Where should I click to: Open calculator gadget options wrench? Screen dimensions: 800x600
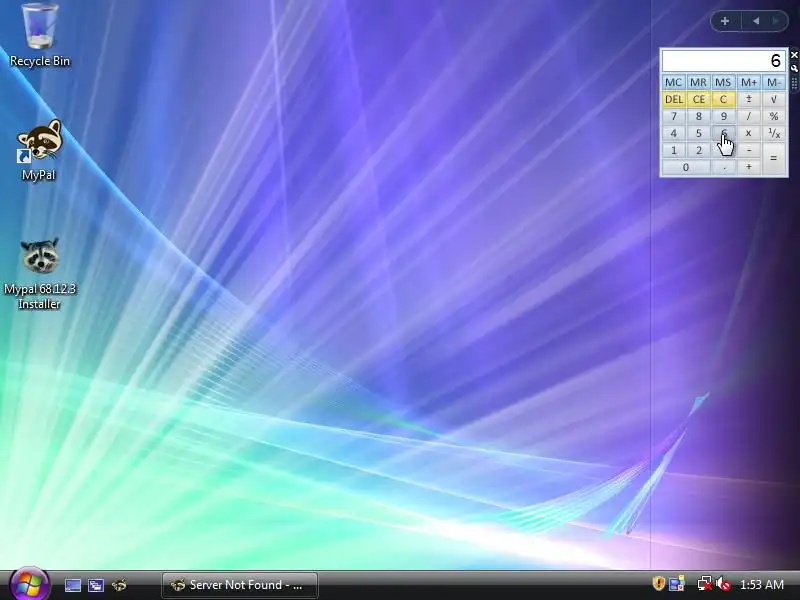point(794,68)
